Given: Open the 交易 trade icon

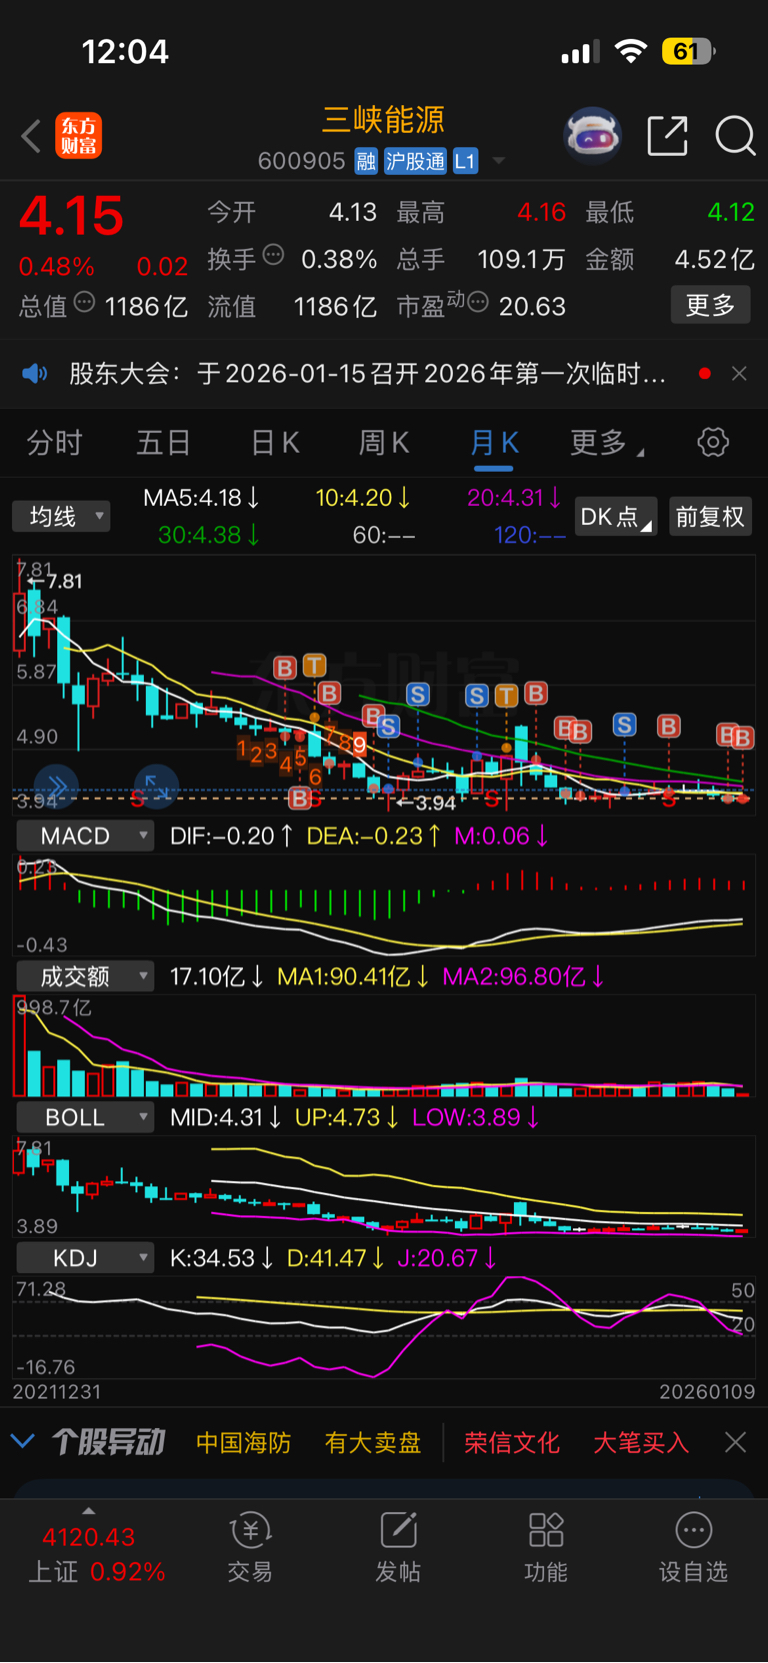Looking at the screenshot, I should pos(250,1549).
